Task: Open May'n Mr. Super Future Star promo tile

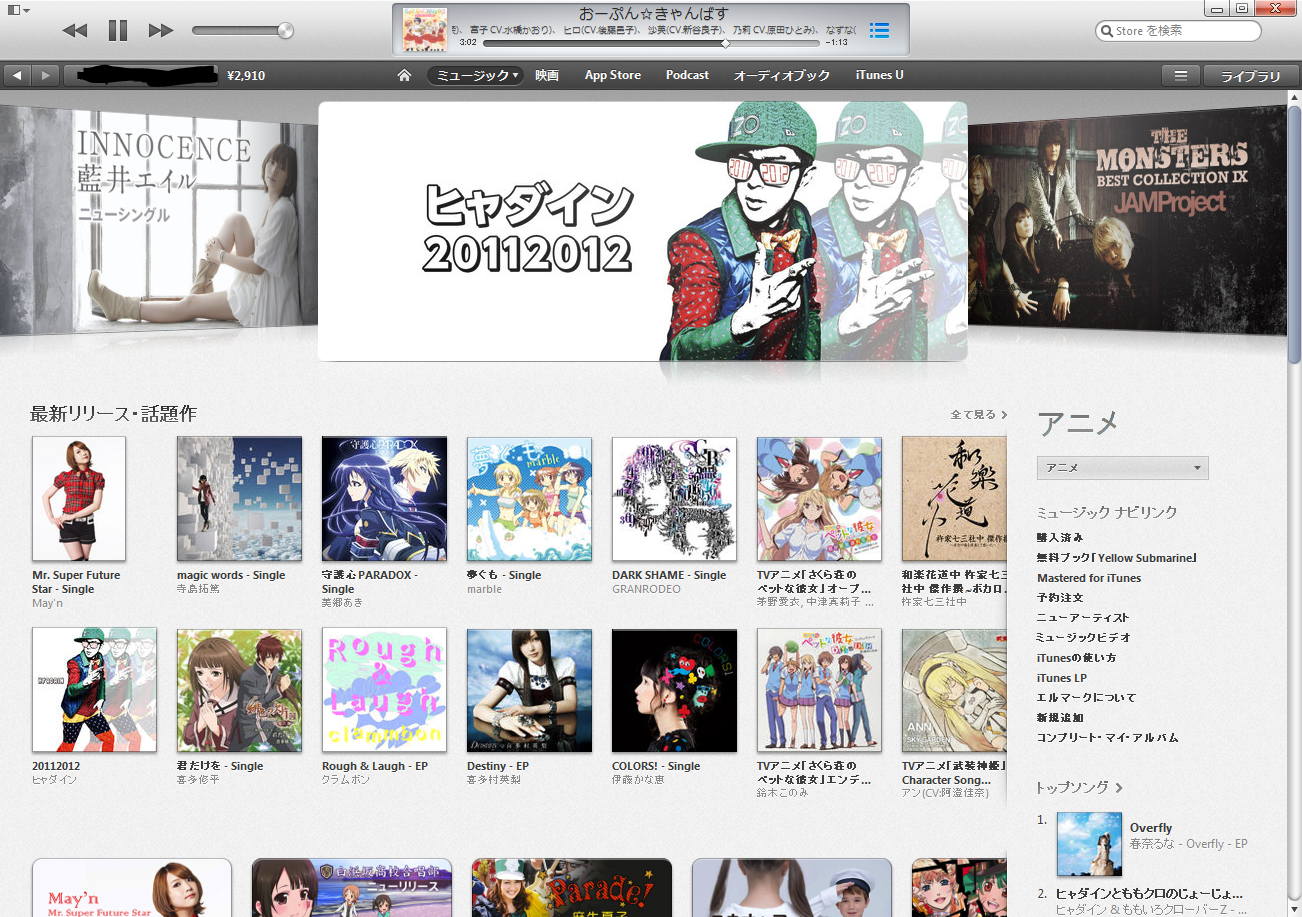Action: pyautogui.click(x=132, y=888)
